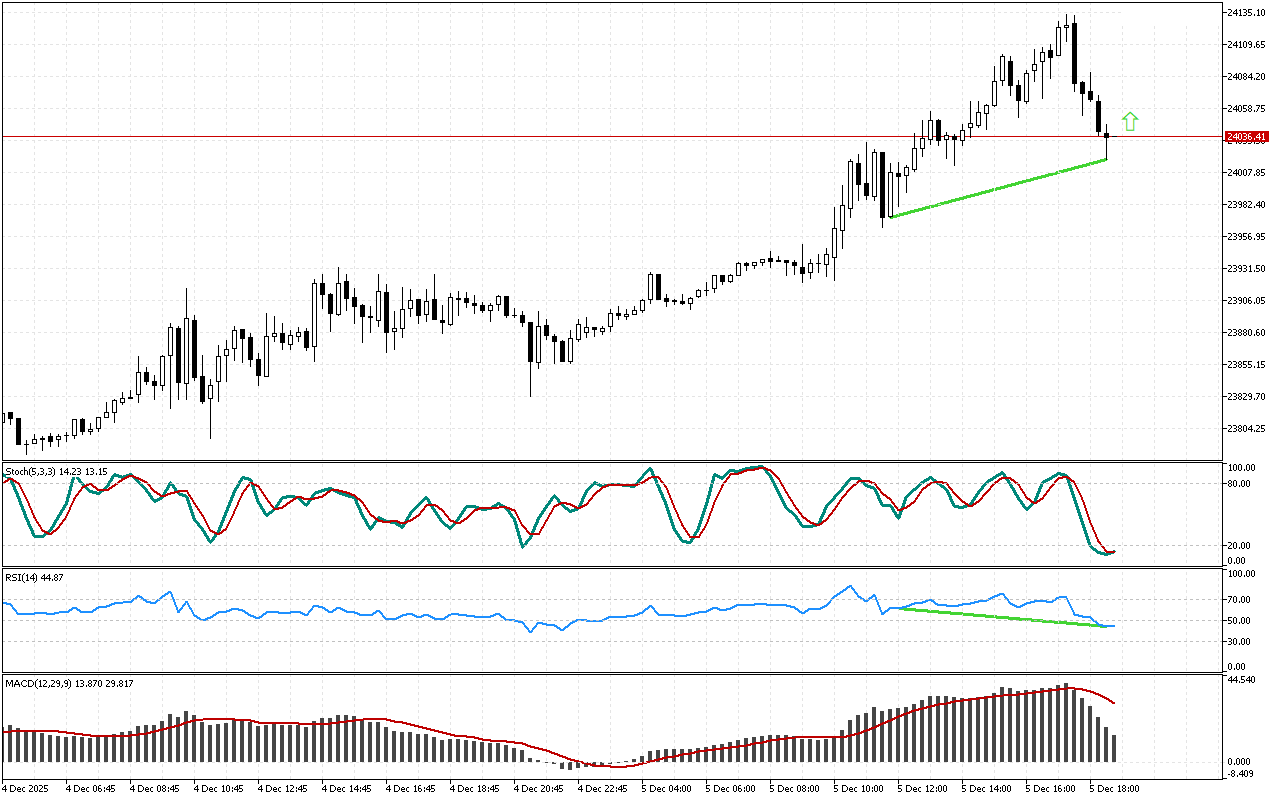Image resolution: width=1280 pixels, height=800 pixels.
Task: Click the 23804.25 price axis label
Action: (x=1246, y=429)
